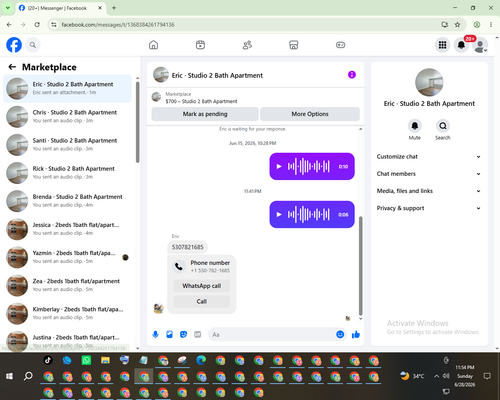Image resolution: width=500 pixels, height=400 pixels.
Task: Open the $700 Studio 2 Bath Apartment listing link
Action: [x=201, y=101]
